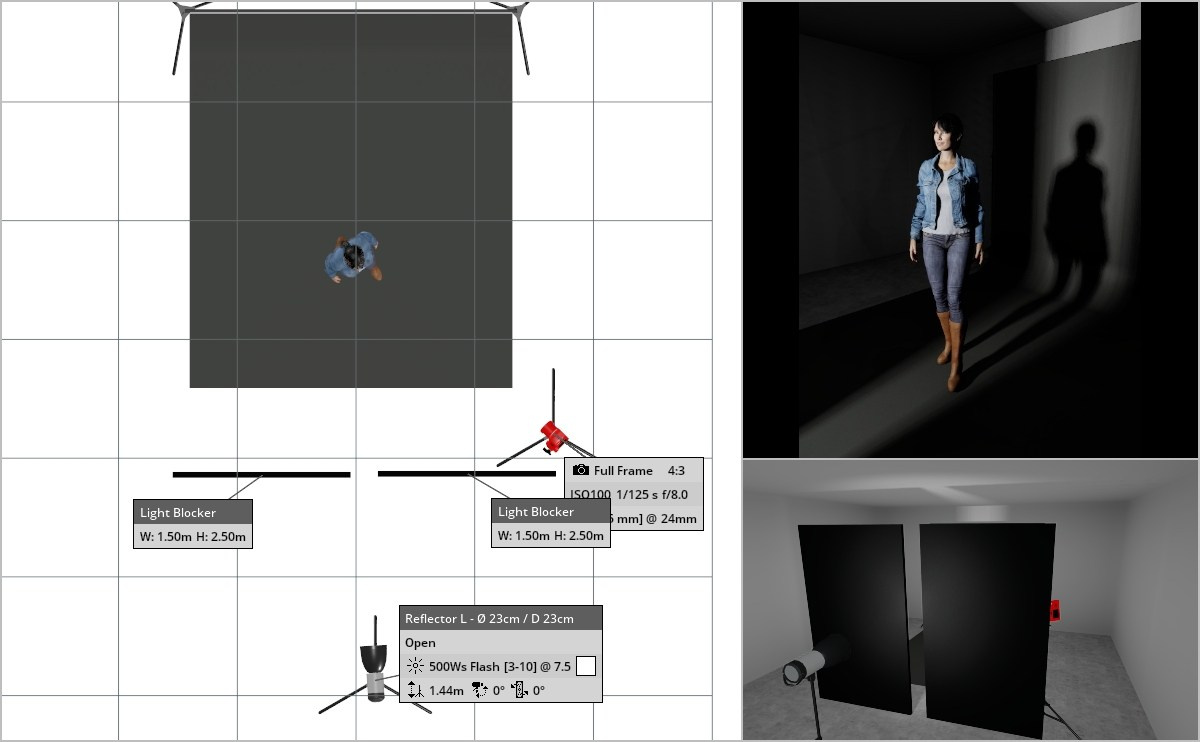Screen dimensions: 1200x742
Task: Click the 1.44m stand height value
Action: coord(446,690)
